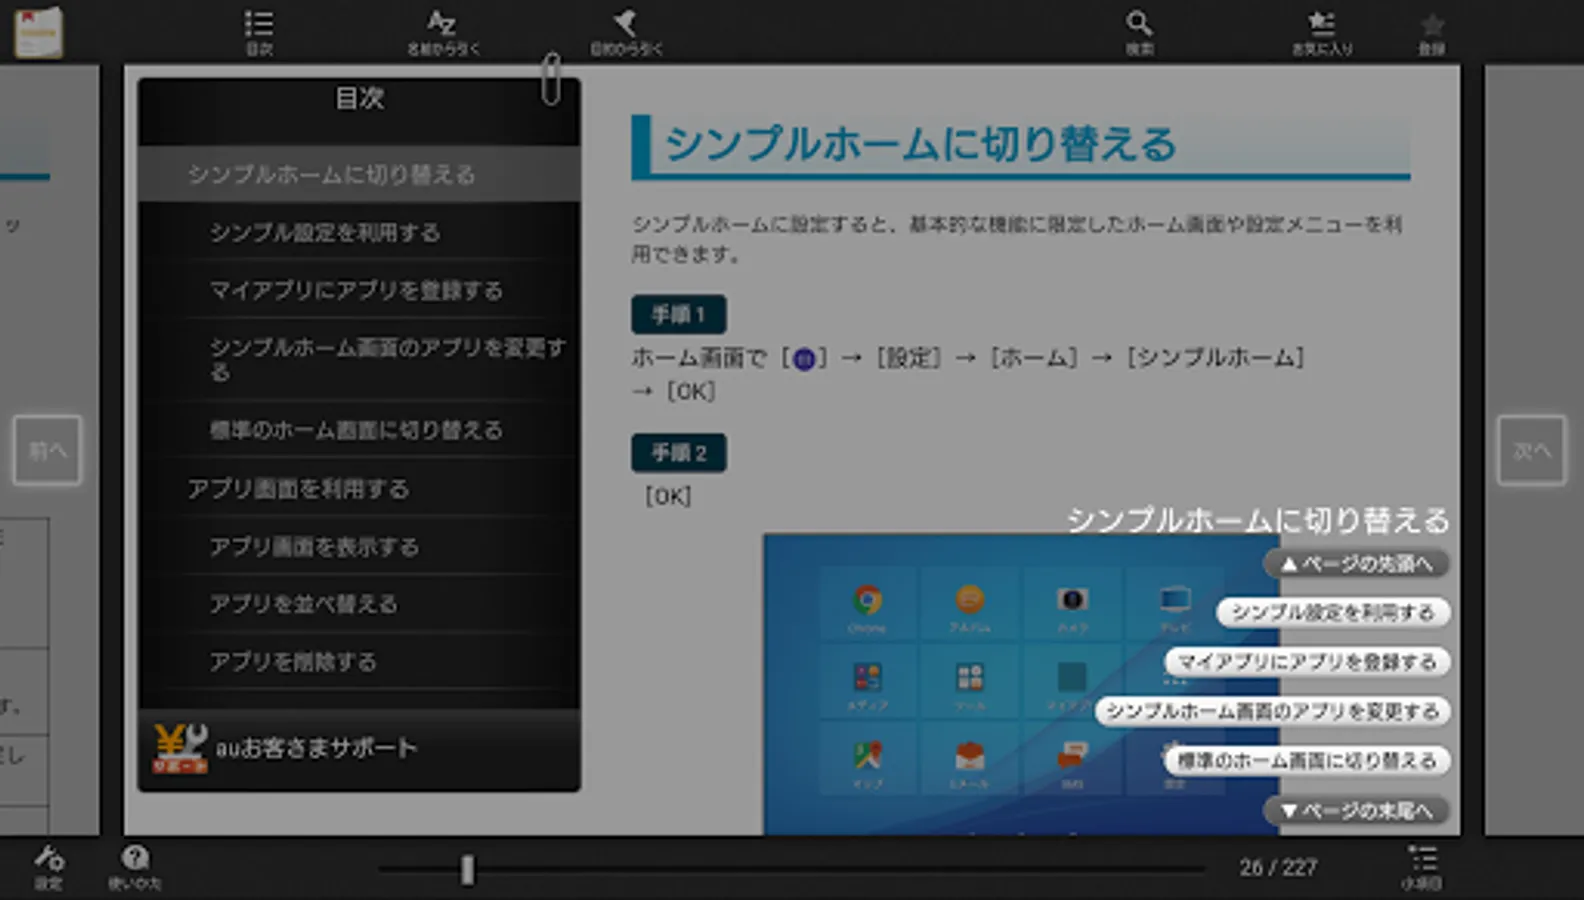Click the manual book icon at top-left

[39, 32]
